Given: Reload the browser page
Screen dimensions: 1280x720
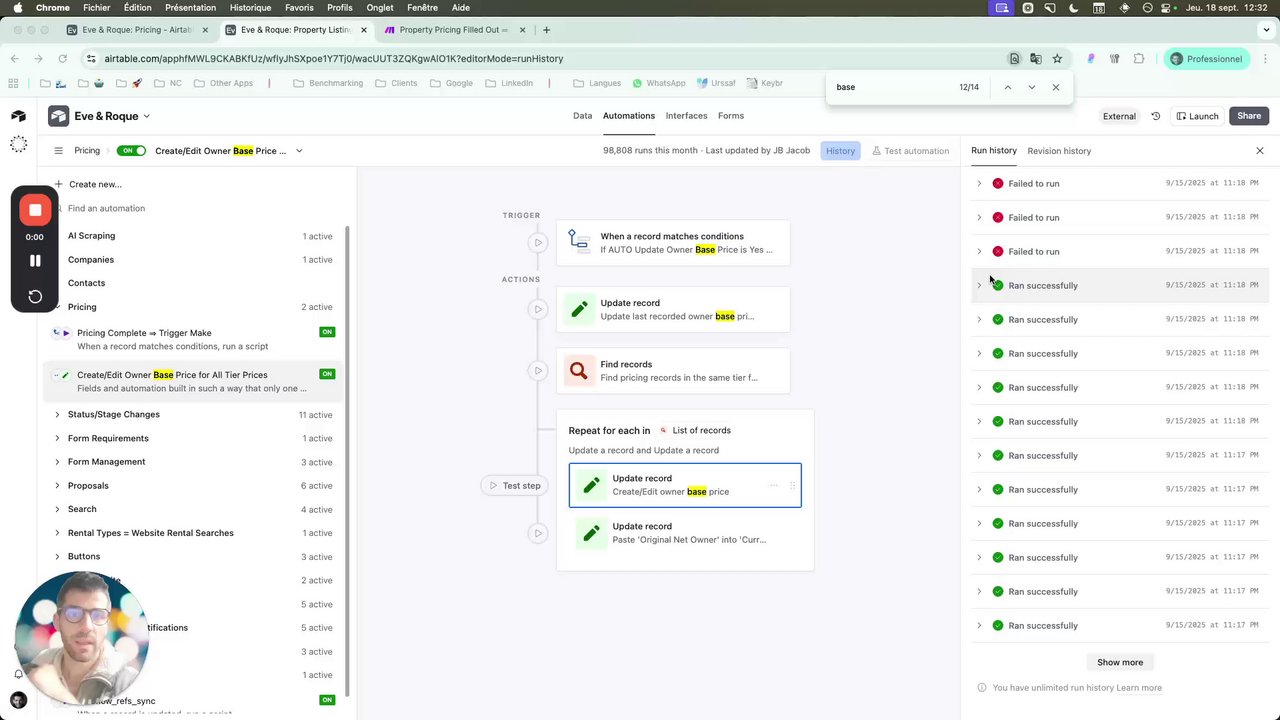Looking at the screenshot, I should 62,59.
